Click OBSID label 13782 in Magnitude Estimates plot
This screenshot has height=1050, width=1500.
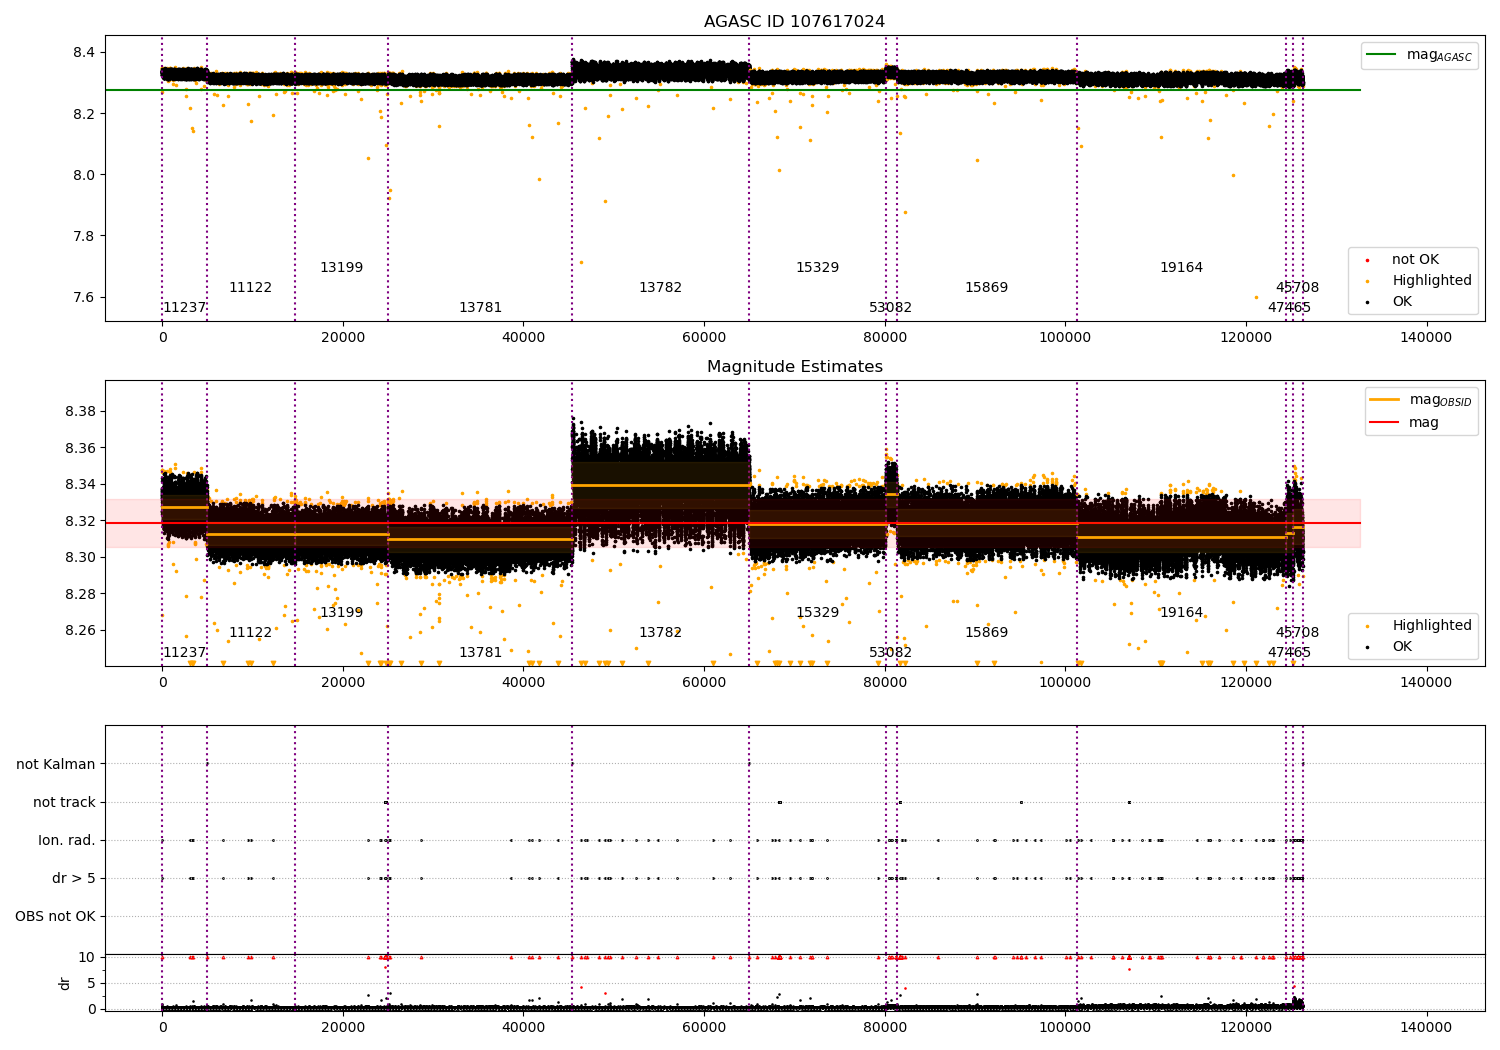[x=660, y=633]
